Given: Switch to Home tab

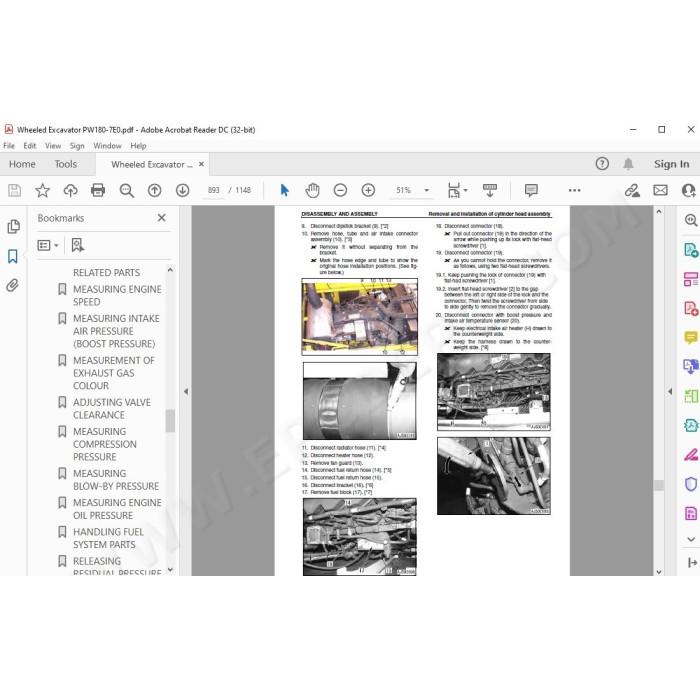Looking at the screenshot, I should point(22,164).
